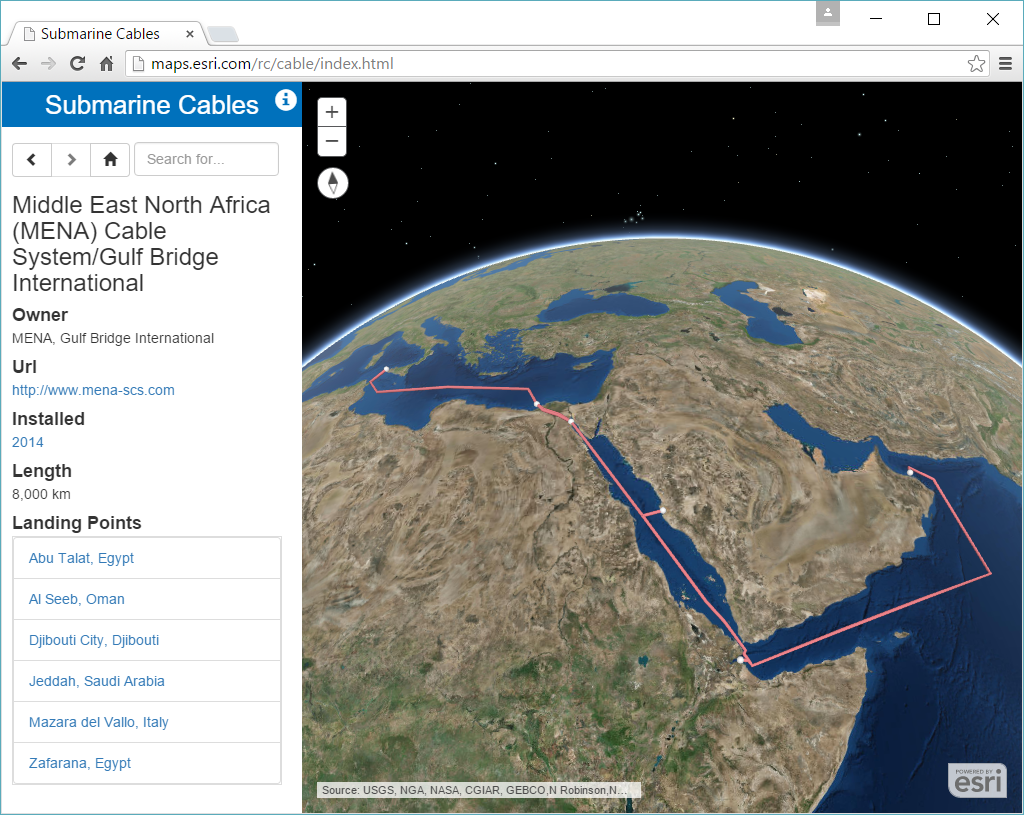Click the installed year 2014 link
Viewport: 1024px width, 815px height.
(x=27, y=442)
